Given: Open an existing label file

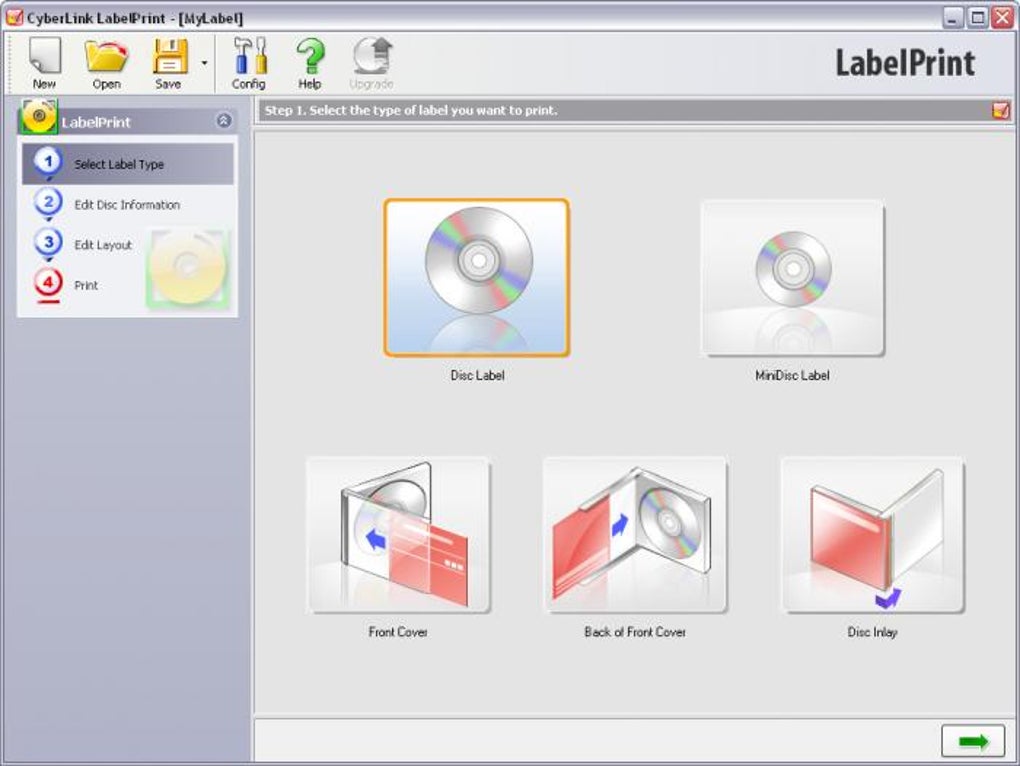Looking at the screenshot, I should (x=106, y=63).
